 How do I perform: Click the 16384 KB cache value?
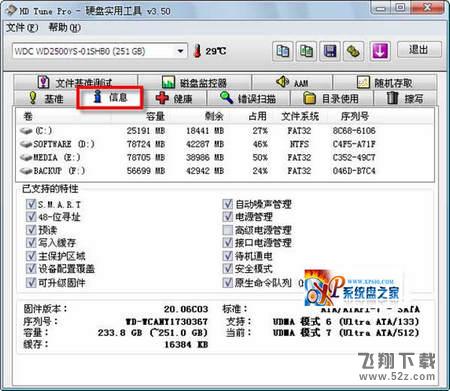click(186, 344)
